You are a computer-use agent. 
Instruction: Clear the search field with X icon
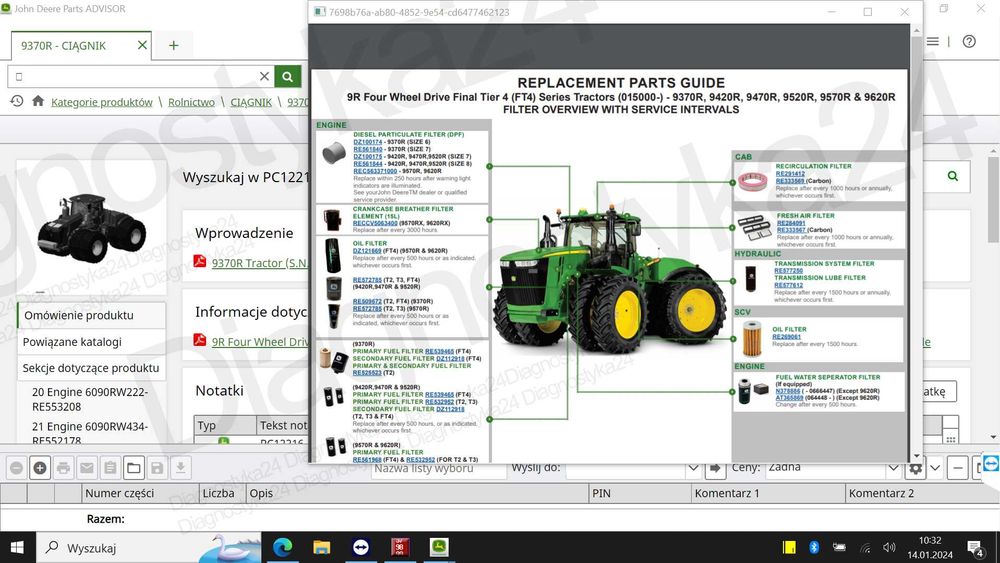coord(265,77)
